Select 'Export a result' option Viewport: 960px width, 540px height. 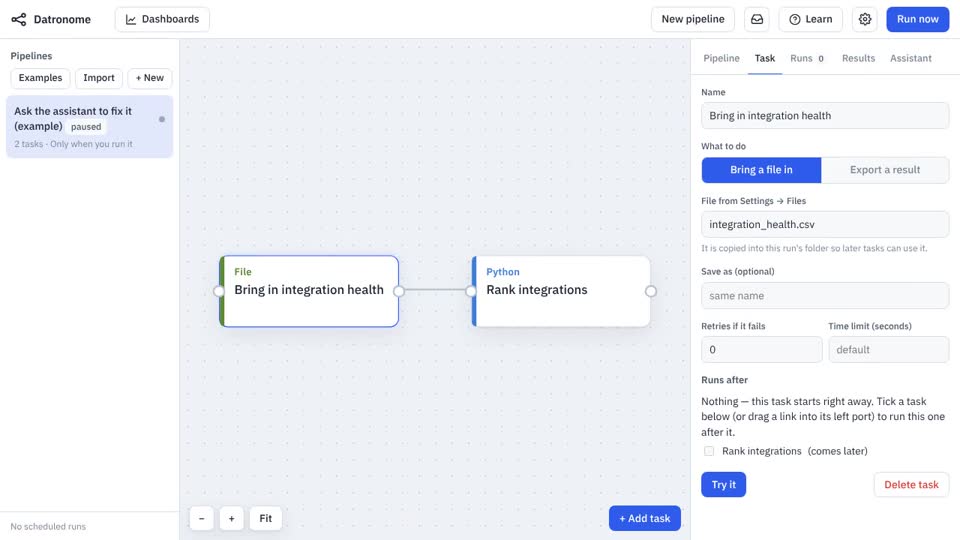(885, 170)
